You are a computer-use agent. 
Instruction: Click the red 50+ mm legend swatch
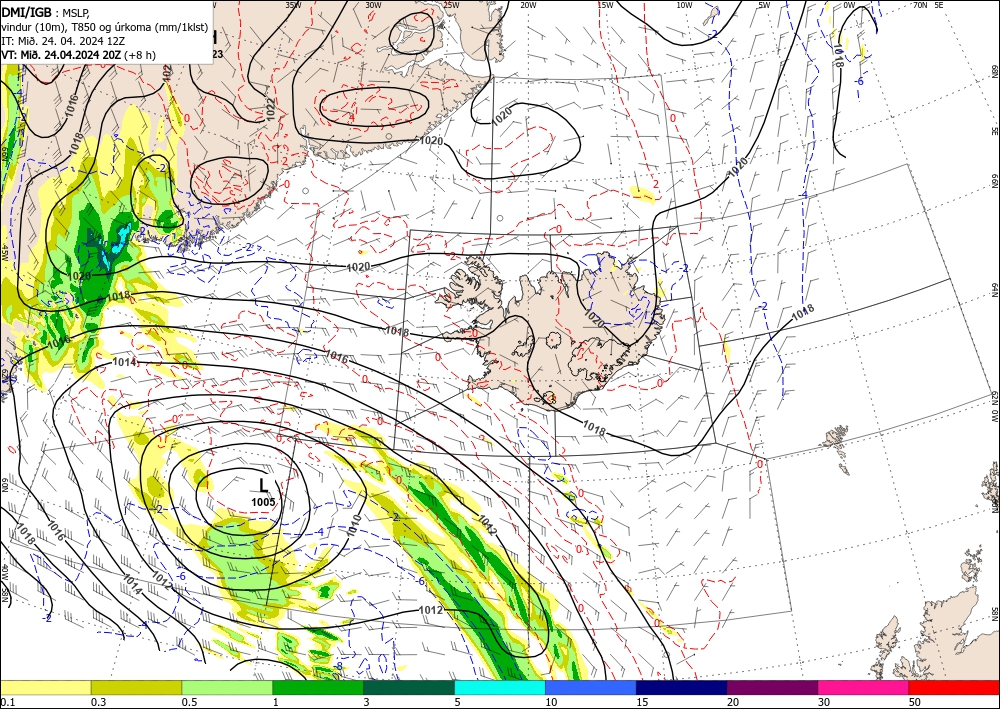tap(954, 687)
